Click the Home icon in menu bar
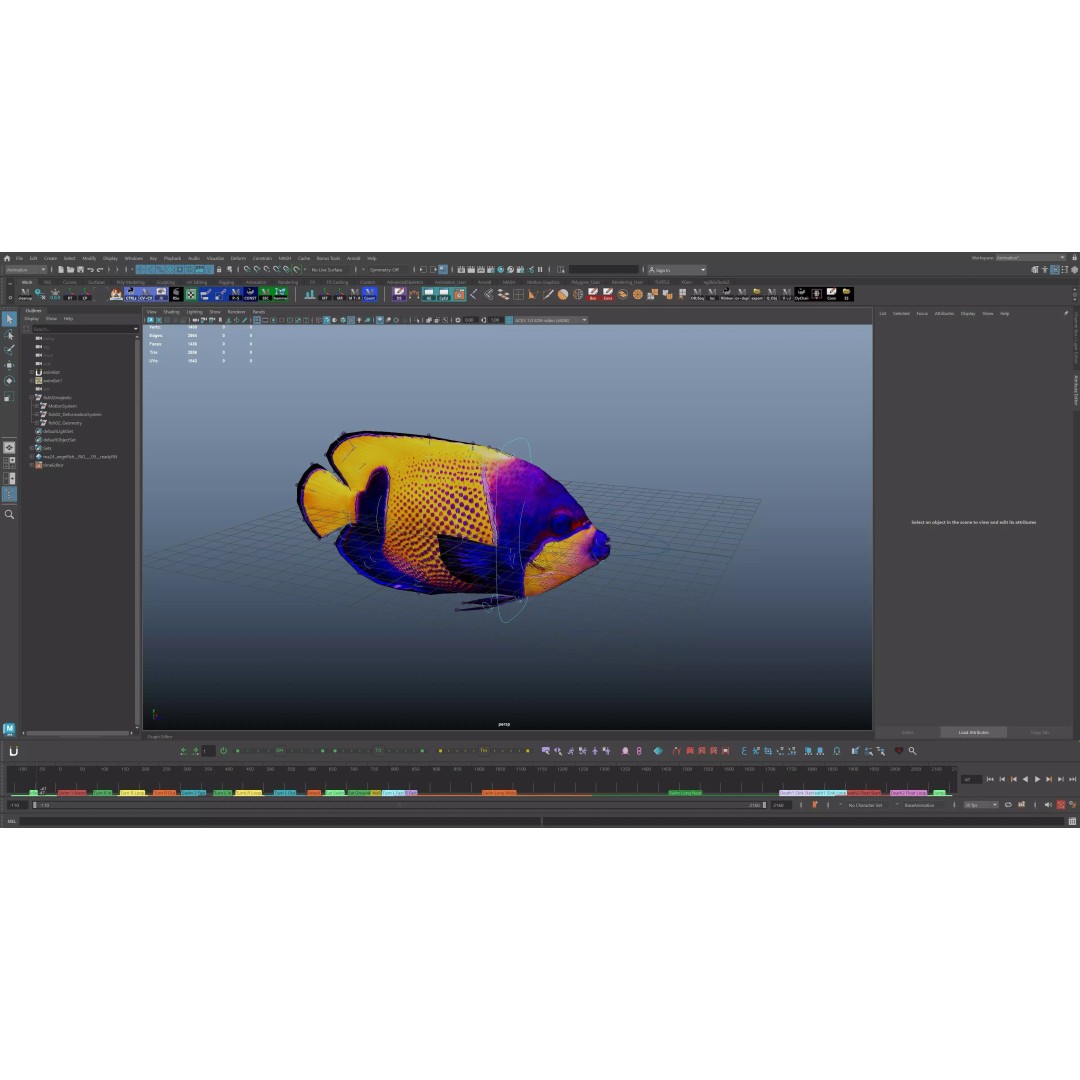 tap(7, 258)
